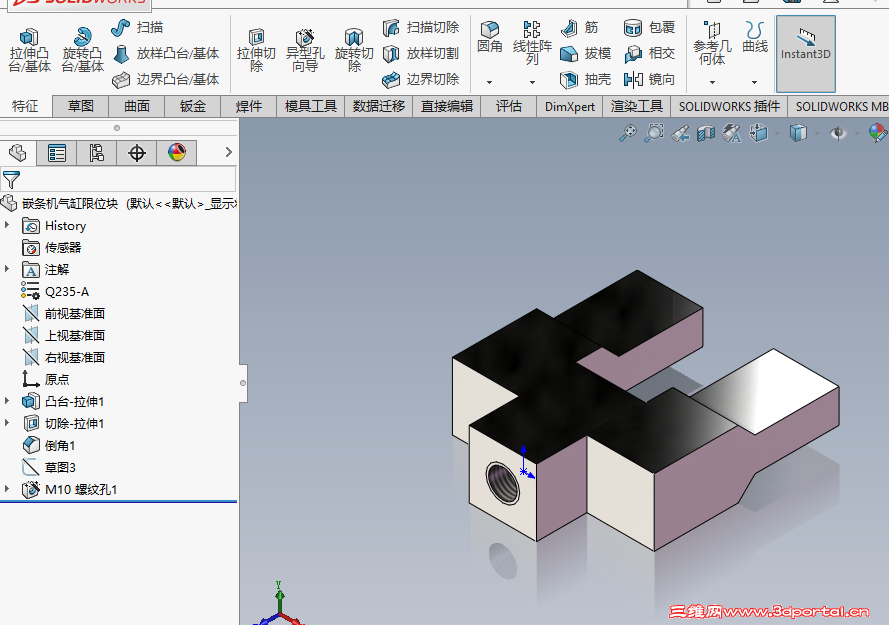Switch to the 草图 sketch tab

click(81, 106)
